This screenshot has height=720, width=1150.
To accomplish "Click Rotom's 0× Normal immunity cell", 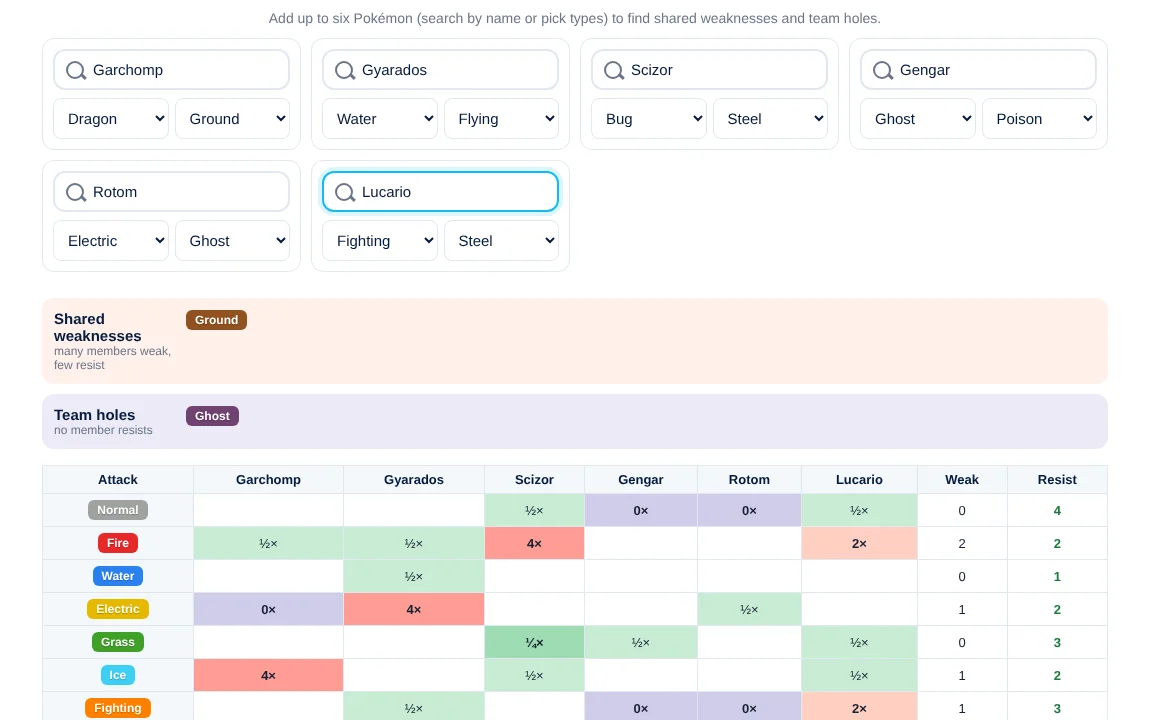I will pyautogui.click(x=749, y=510).
